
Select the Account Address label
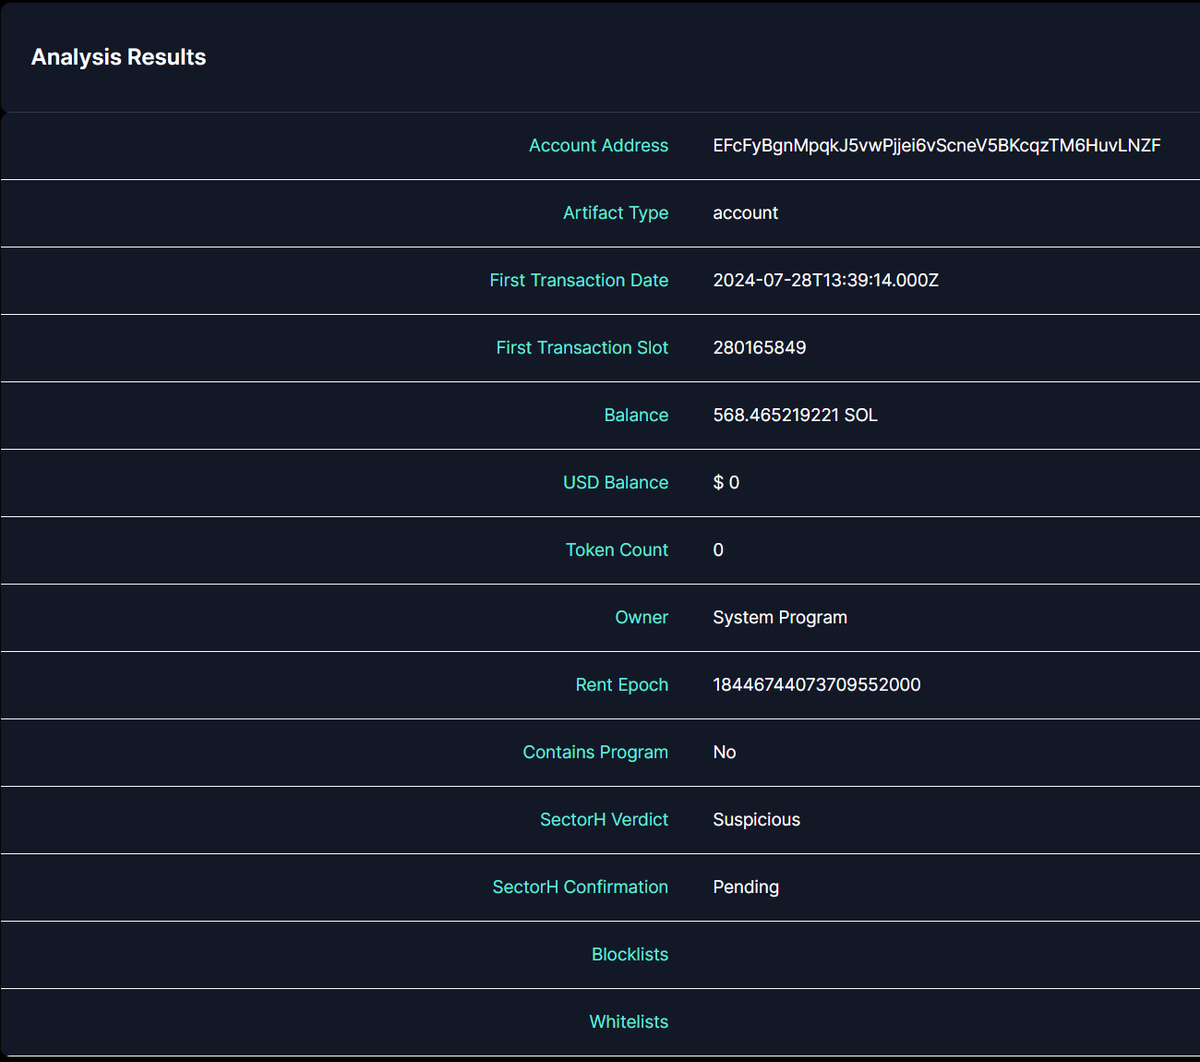(598, 145)
